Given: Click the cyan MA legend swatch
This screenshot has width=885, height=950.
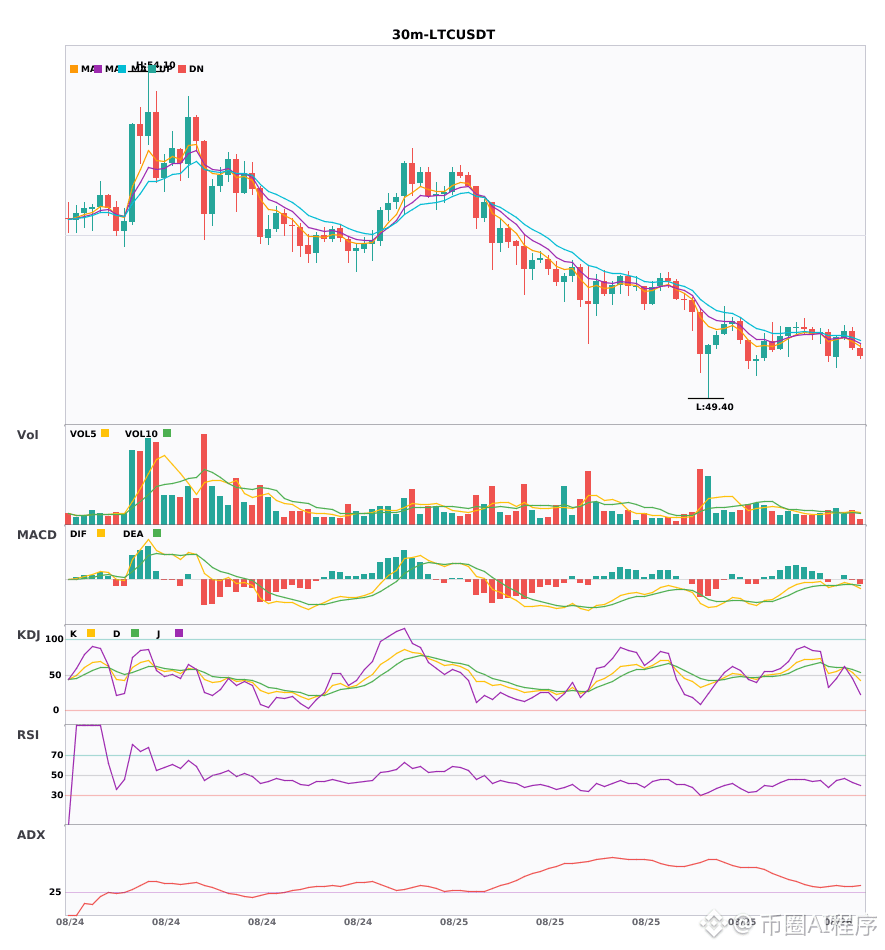Looking at the screenshot, I should pos(122,69).
